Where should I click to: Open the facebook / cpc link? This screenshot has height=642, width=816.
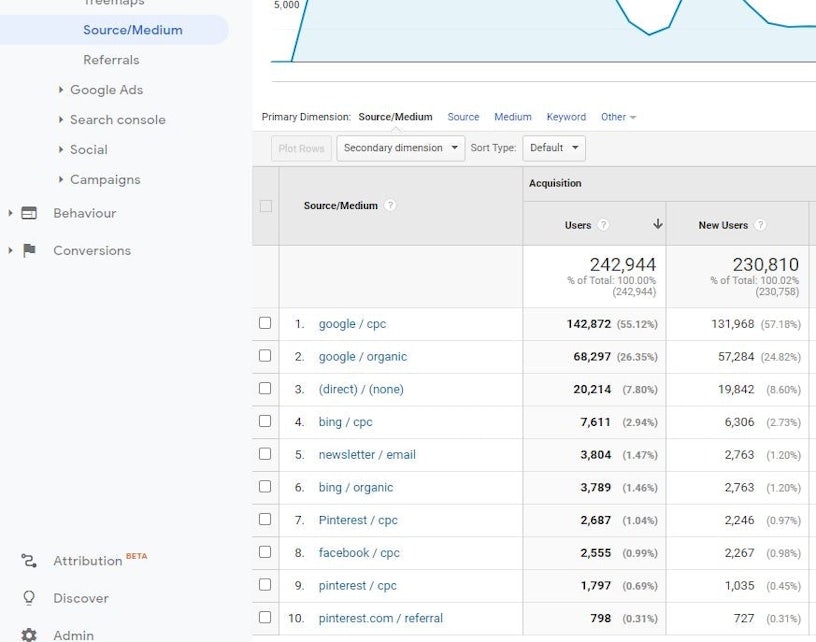(x=359, y=553)
